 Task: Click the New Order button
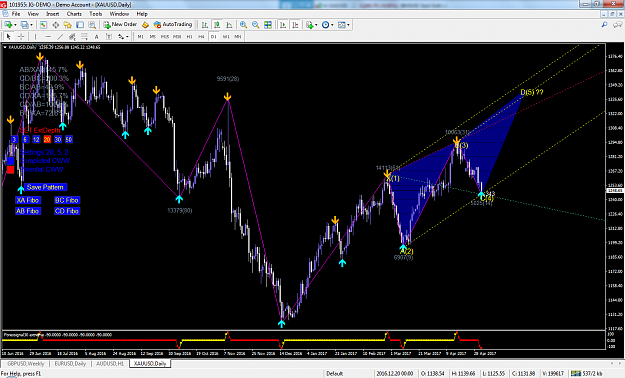click(120, 25)
